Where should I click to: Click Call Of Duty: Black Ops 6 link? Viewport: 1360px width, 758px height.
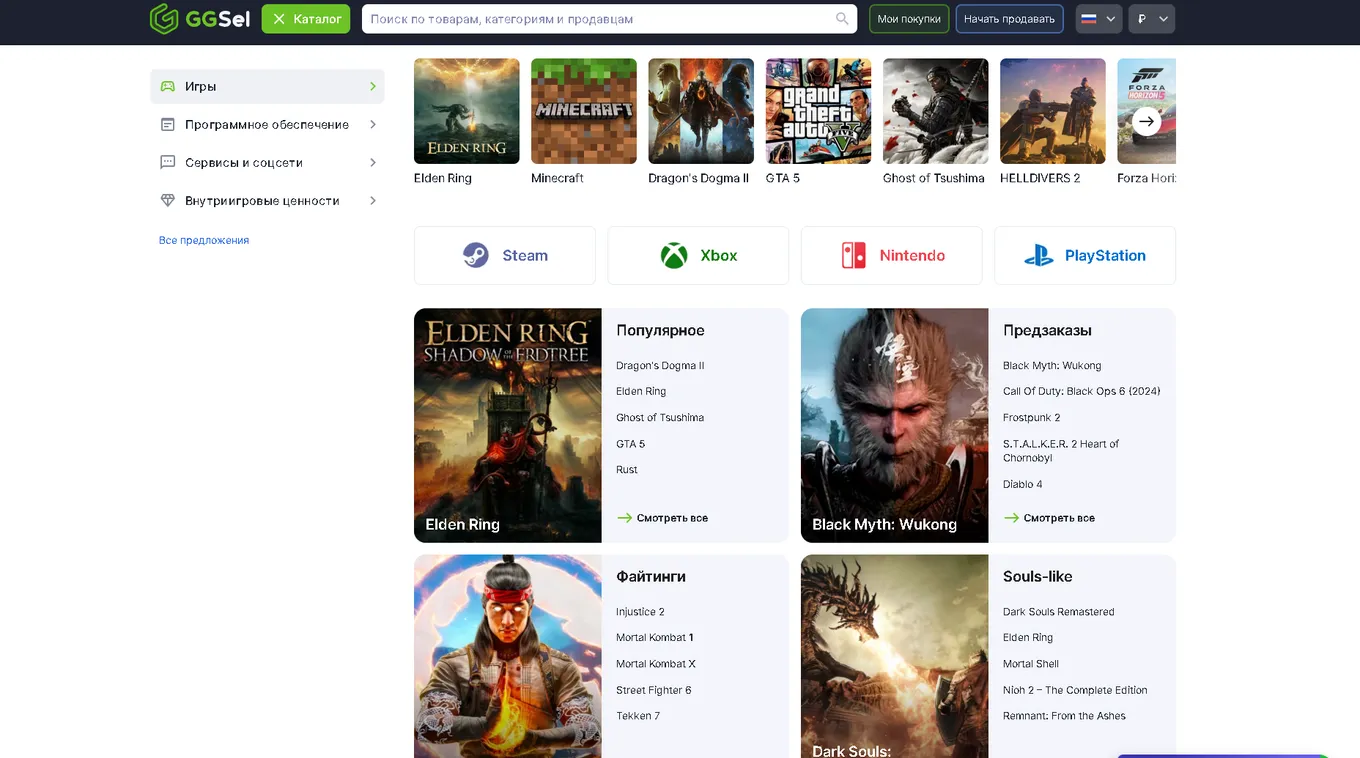click(x=1082, y=392)
